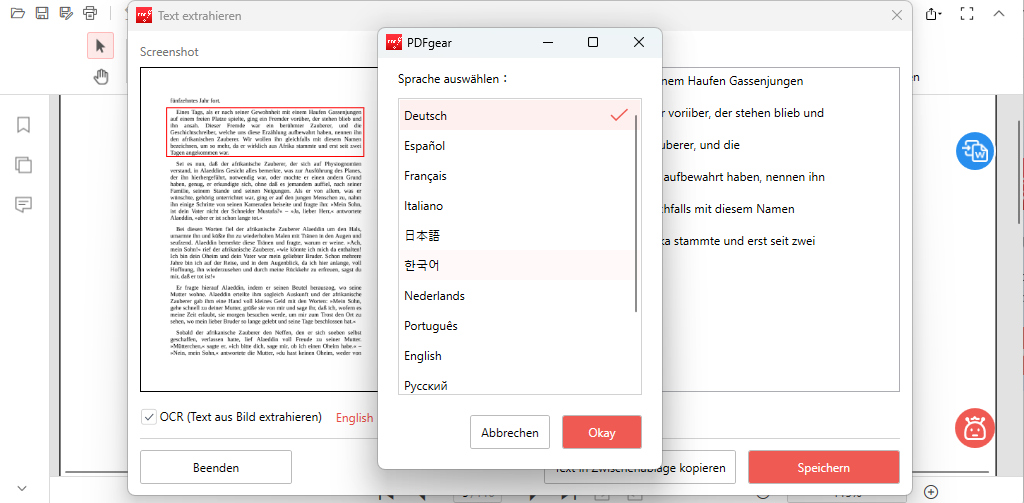Image resolution: width=1024 pixels, height=503 pixels.
Task: Close the Text extrahieren window
Action: coord(897,15)
